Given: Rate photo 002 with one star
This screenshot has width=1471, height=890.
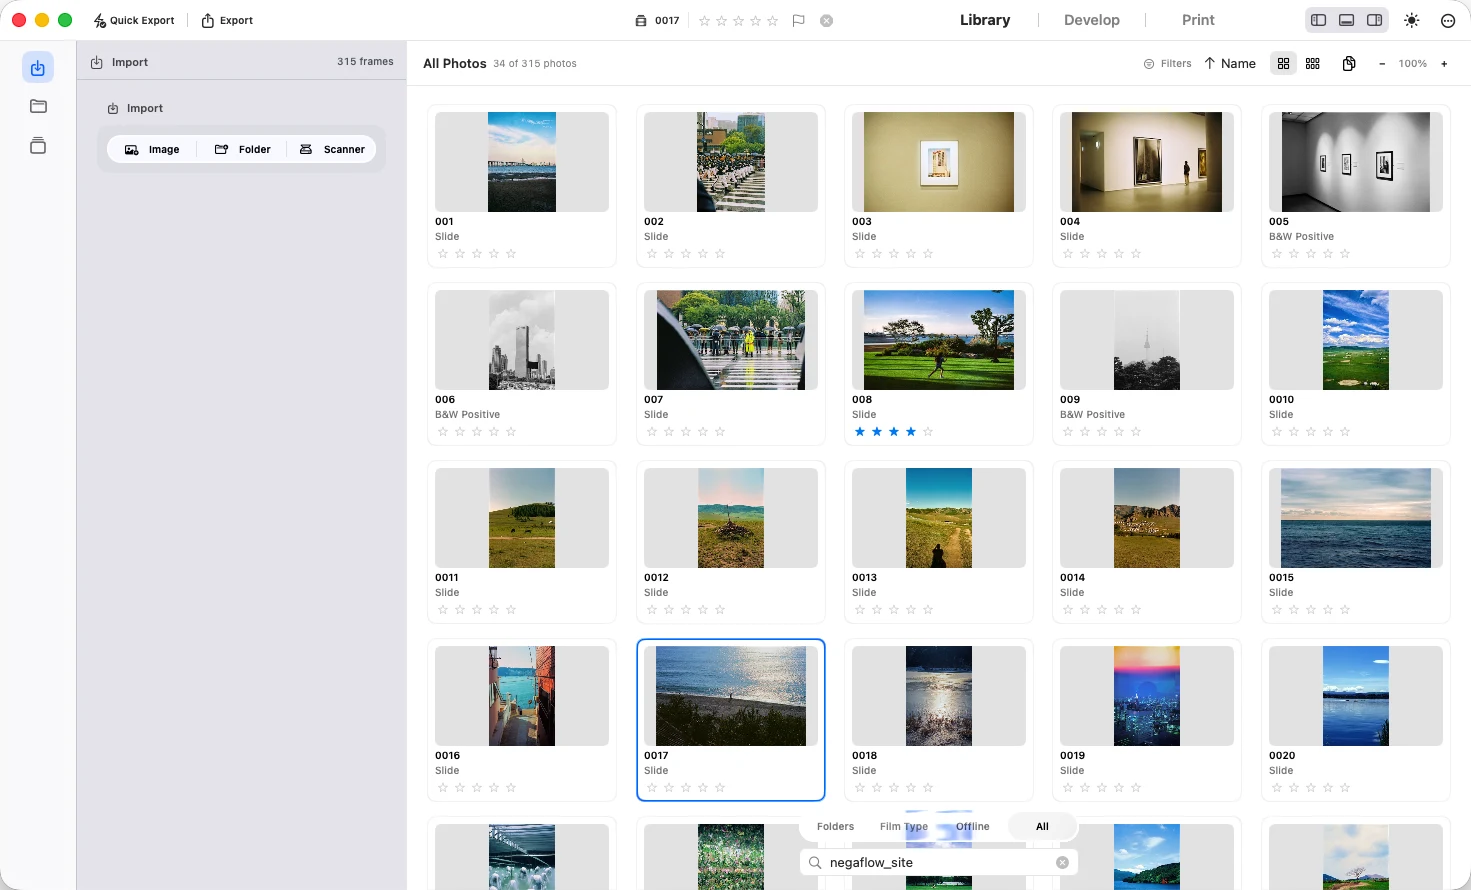Looking at the screenshot, I should [652, 254].
